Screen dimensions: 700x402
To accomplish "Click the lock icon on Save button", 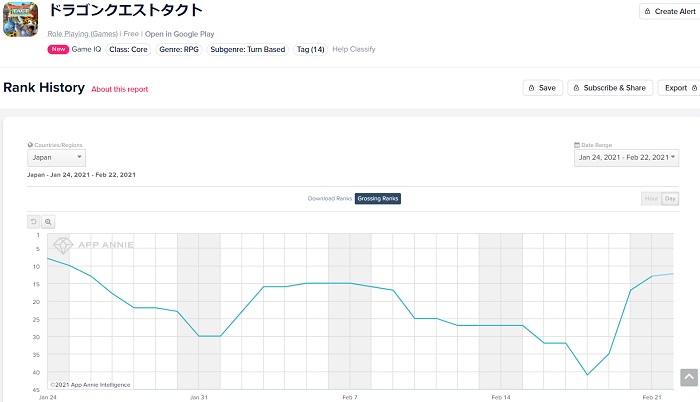I will tap(531, 88).
